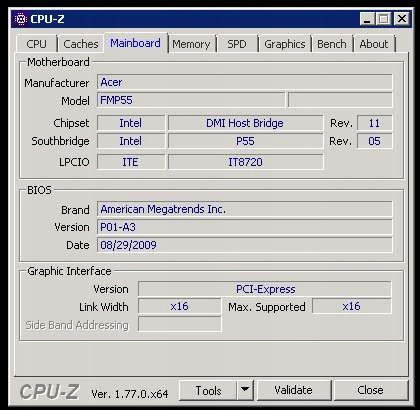Open the Caches tab

80,44
